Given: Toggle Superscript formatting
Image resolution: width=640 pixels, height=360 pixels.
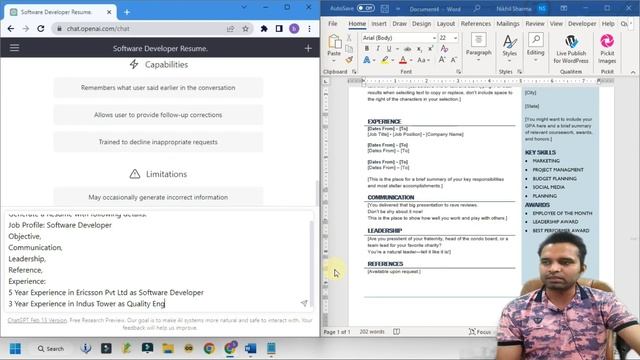Looking at the screenshot, I should click(431, 49).
